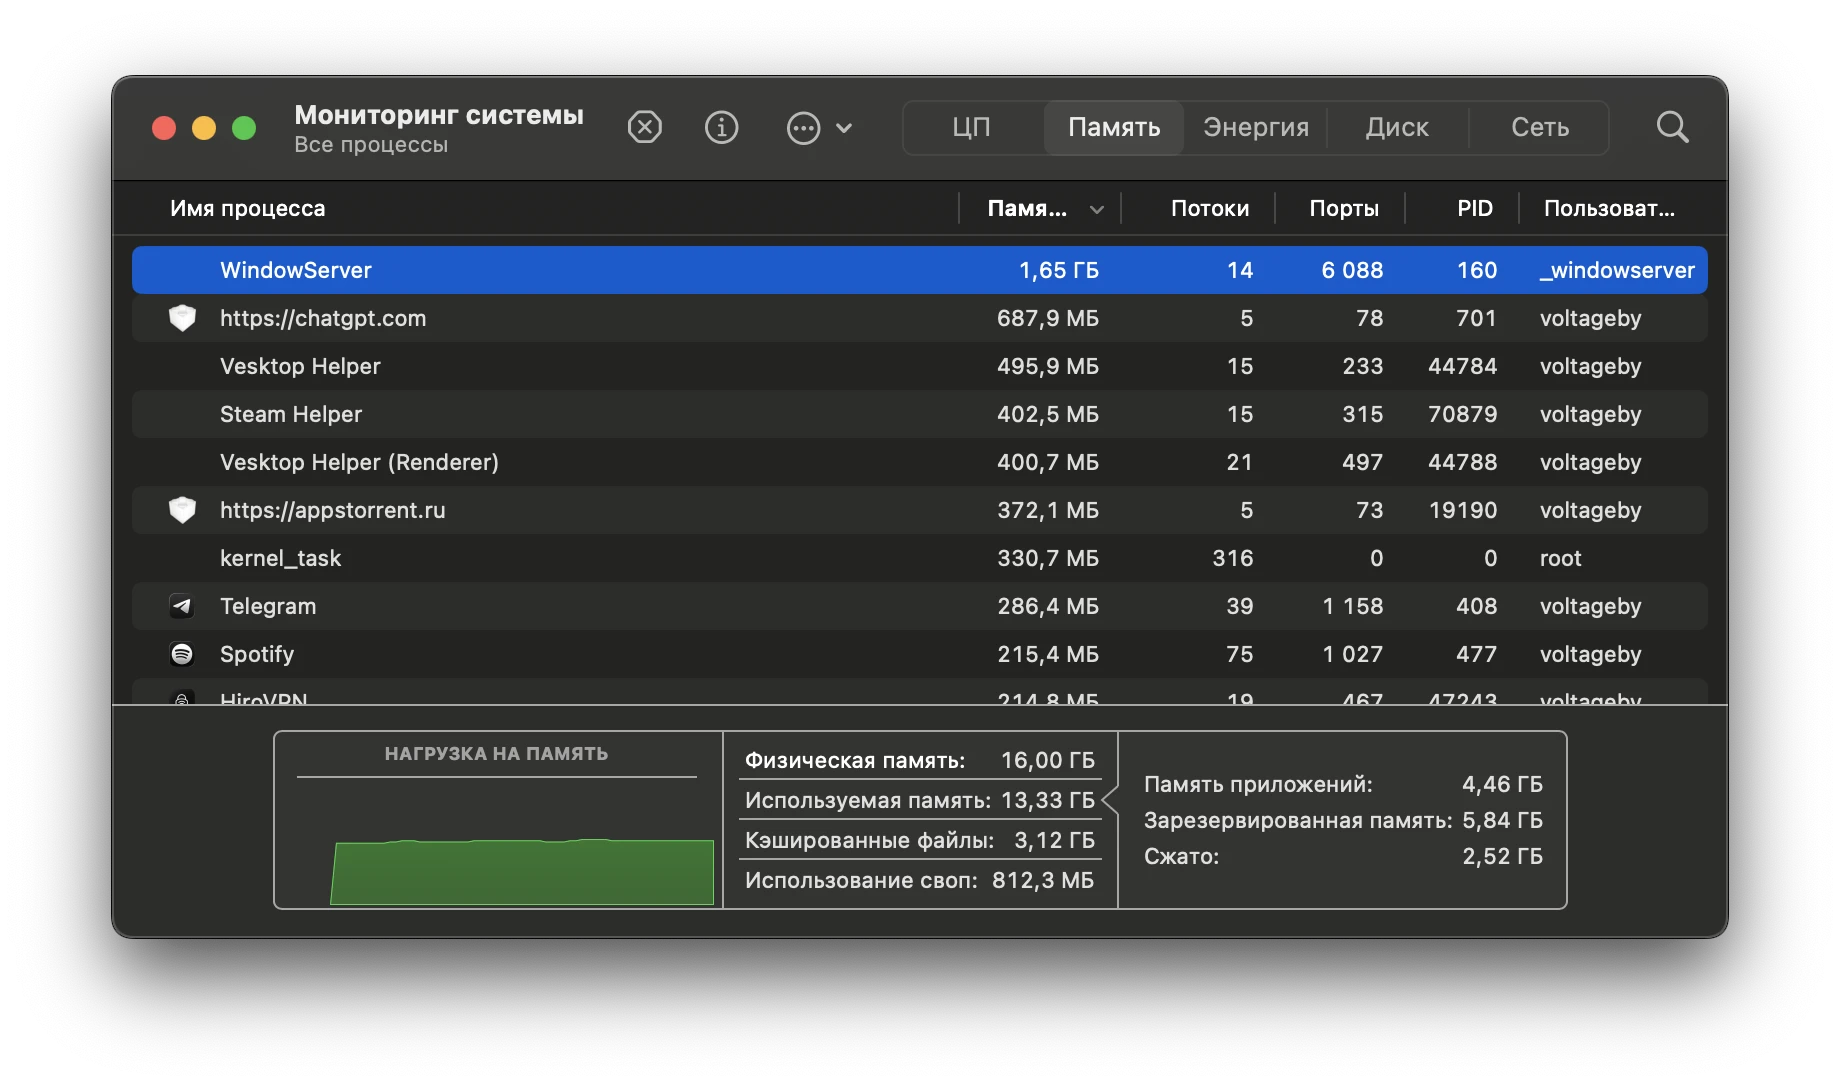The image size is (1840, 1086).
Task: Sort by the Имя процесса column
Action: (248, 208)
